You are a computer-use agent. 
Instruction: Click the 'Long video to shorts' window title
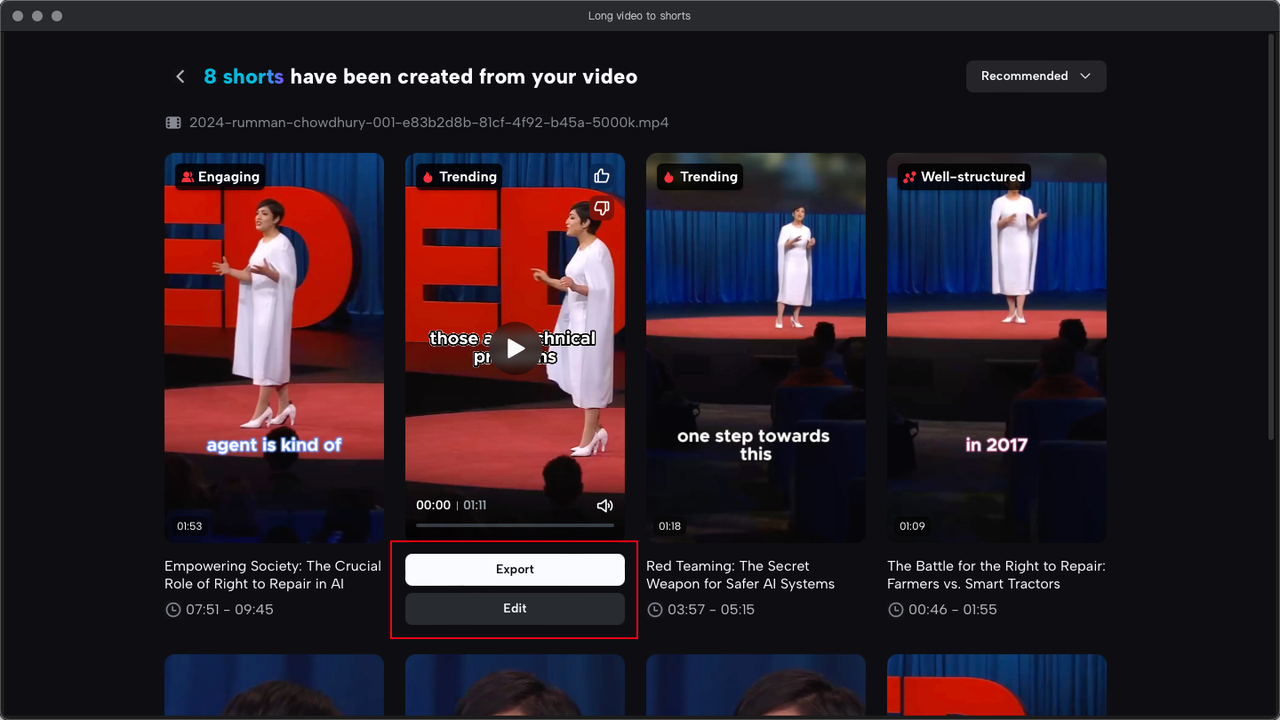(640, 16)
